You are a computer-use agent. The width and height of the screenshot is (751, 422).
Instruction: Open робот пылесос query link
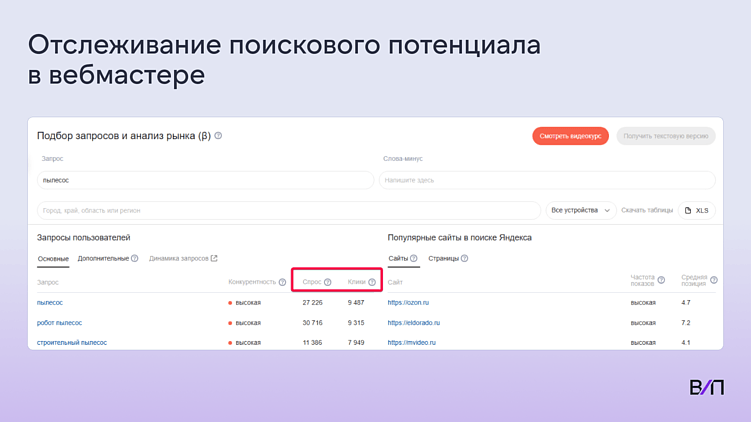(59, 323)
